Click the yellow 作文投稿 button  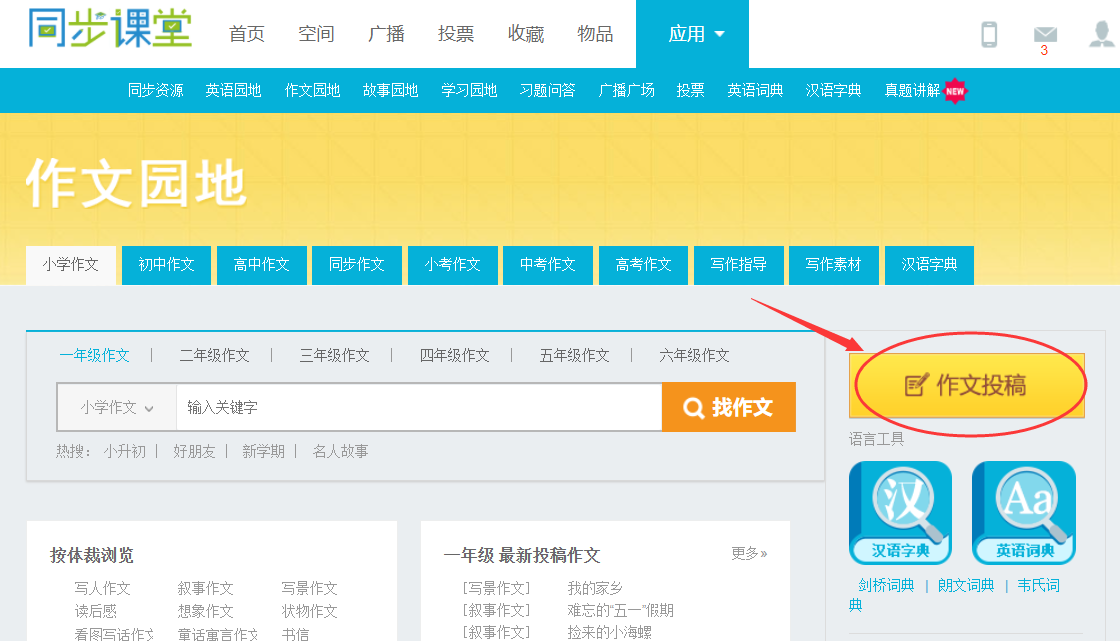(x=966, y=385)
